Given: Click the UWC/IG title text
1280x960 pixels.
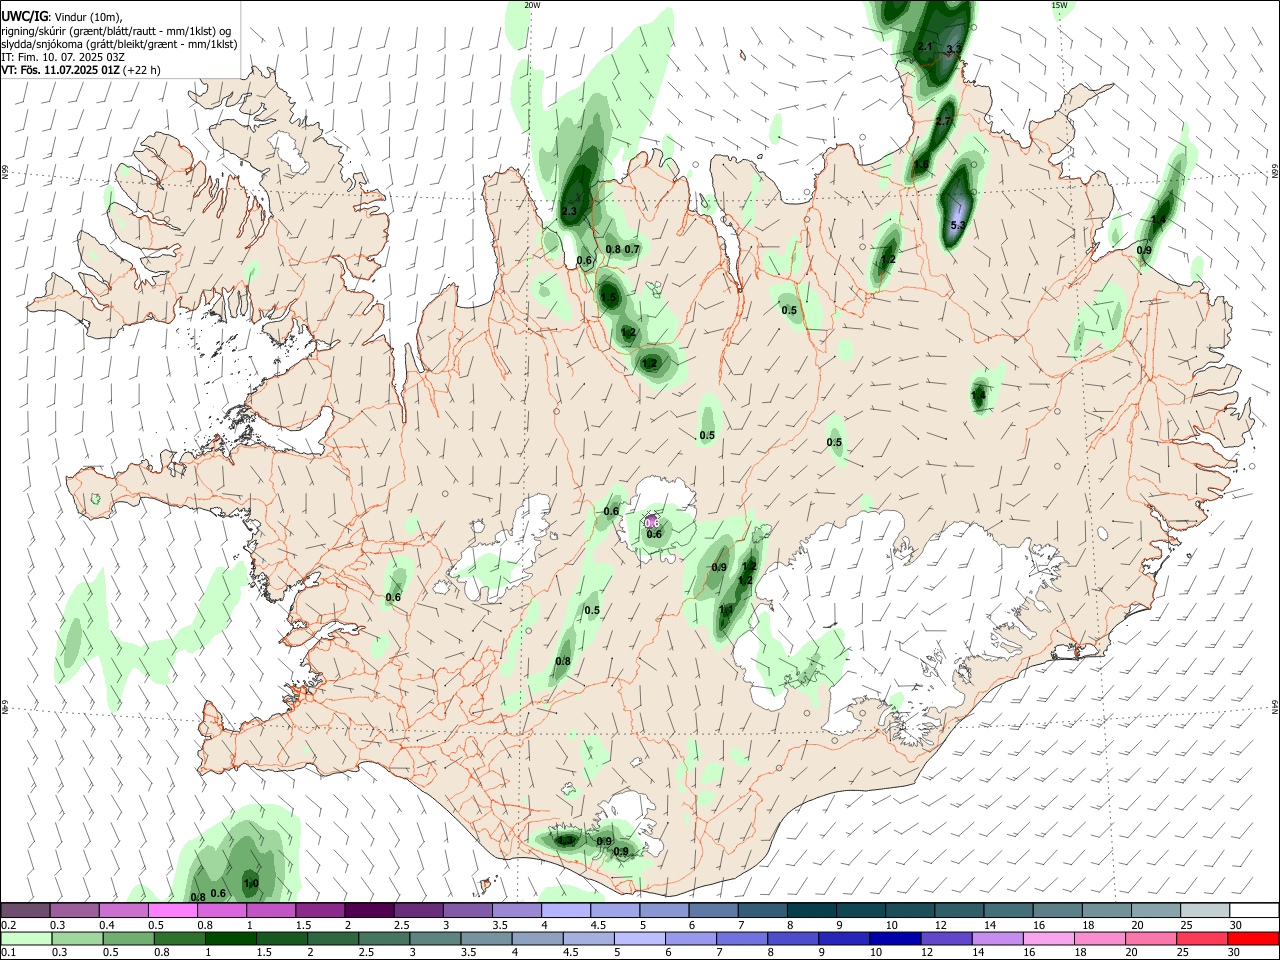Looking at the screenshot, I should 24,16.
